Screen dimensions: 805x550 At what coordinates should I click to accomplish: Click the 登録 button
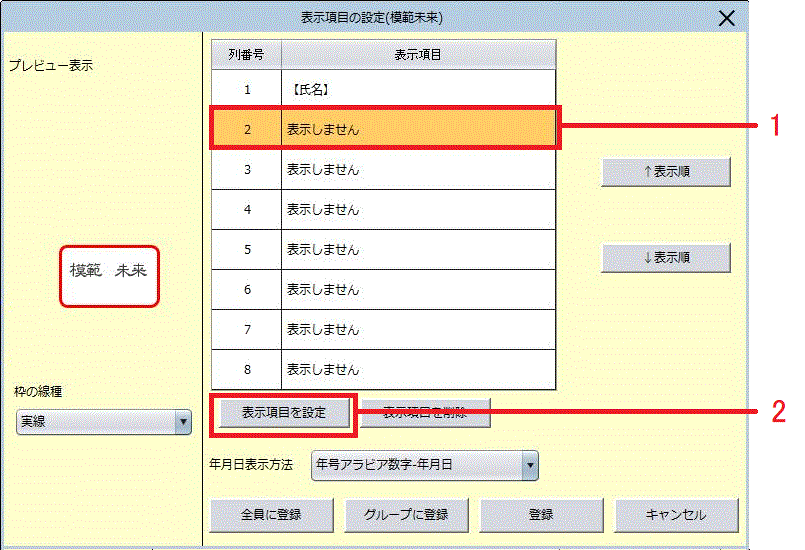pos(541,515)
